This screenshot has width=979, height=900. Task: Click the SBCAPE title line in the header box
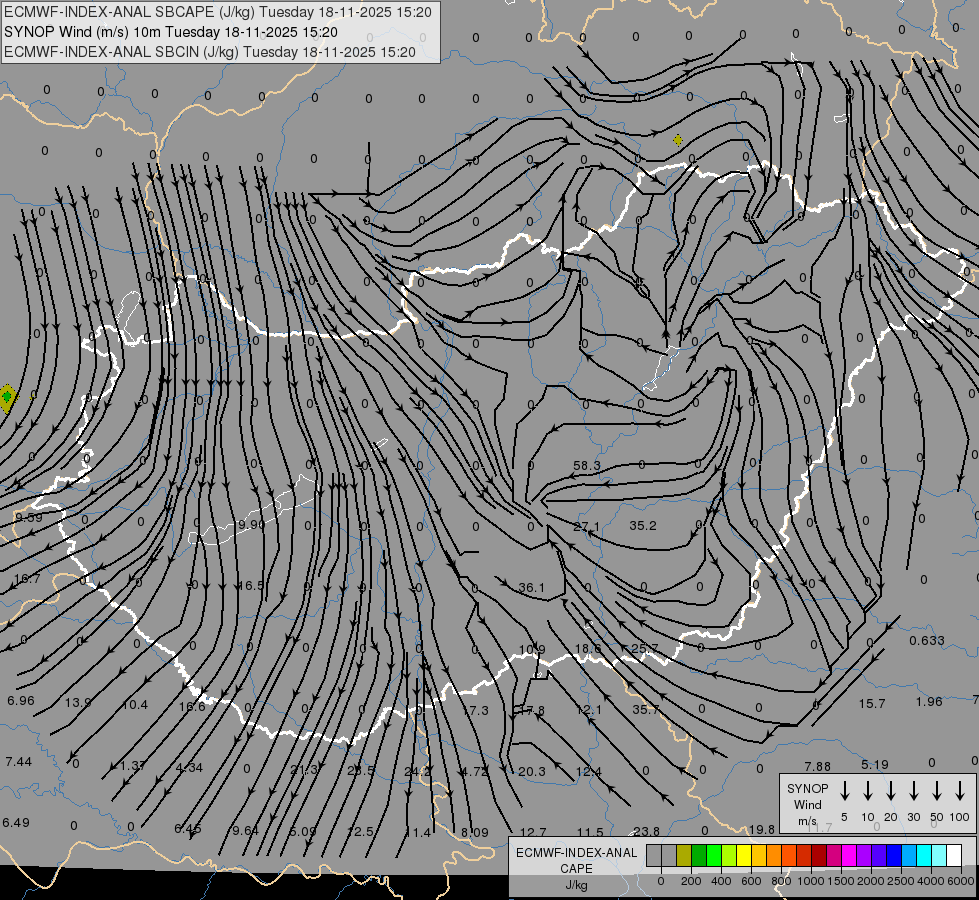(x=217, y=12)
